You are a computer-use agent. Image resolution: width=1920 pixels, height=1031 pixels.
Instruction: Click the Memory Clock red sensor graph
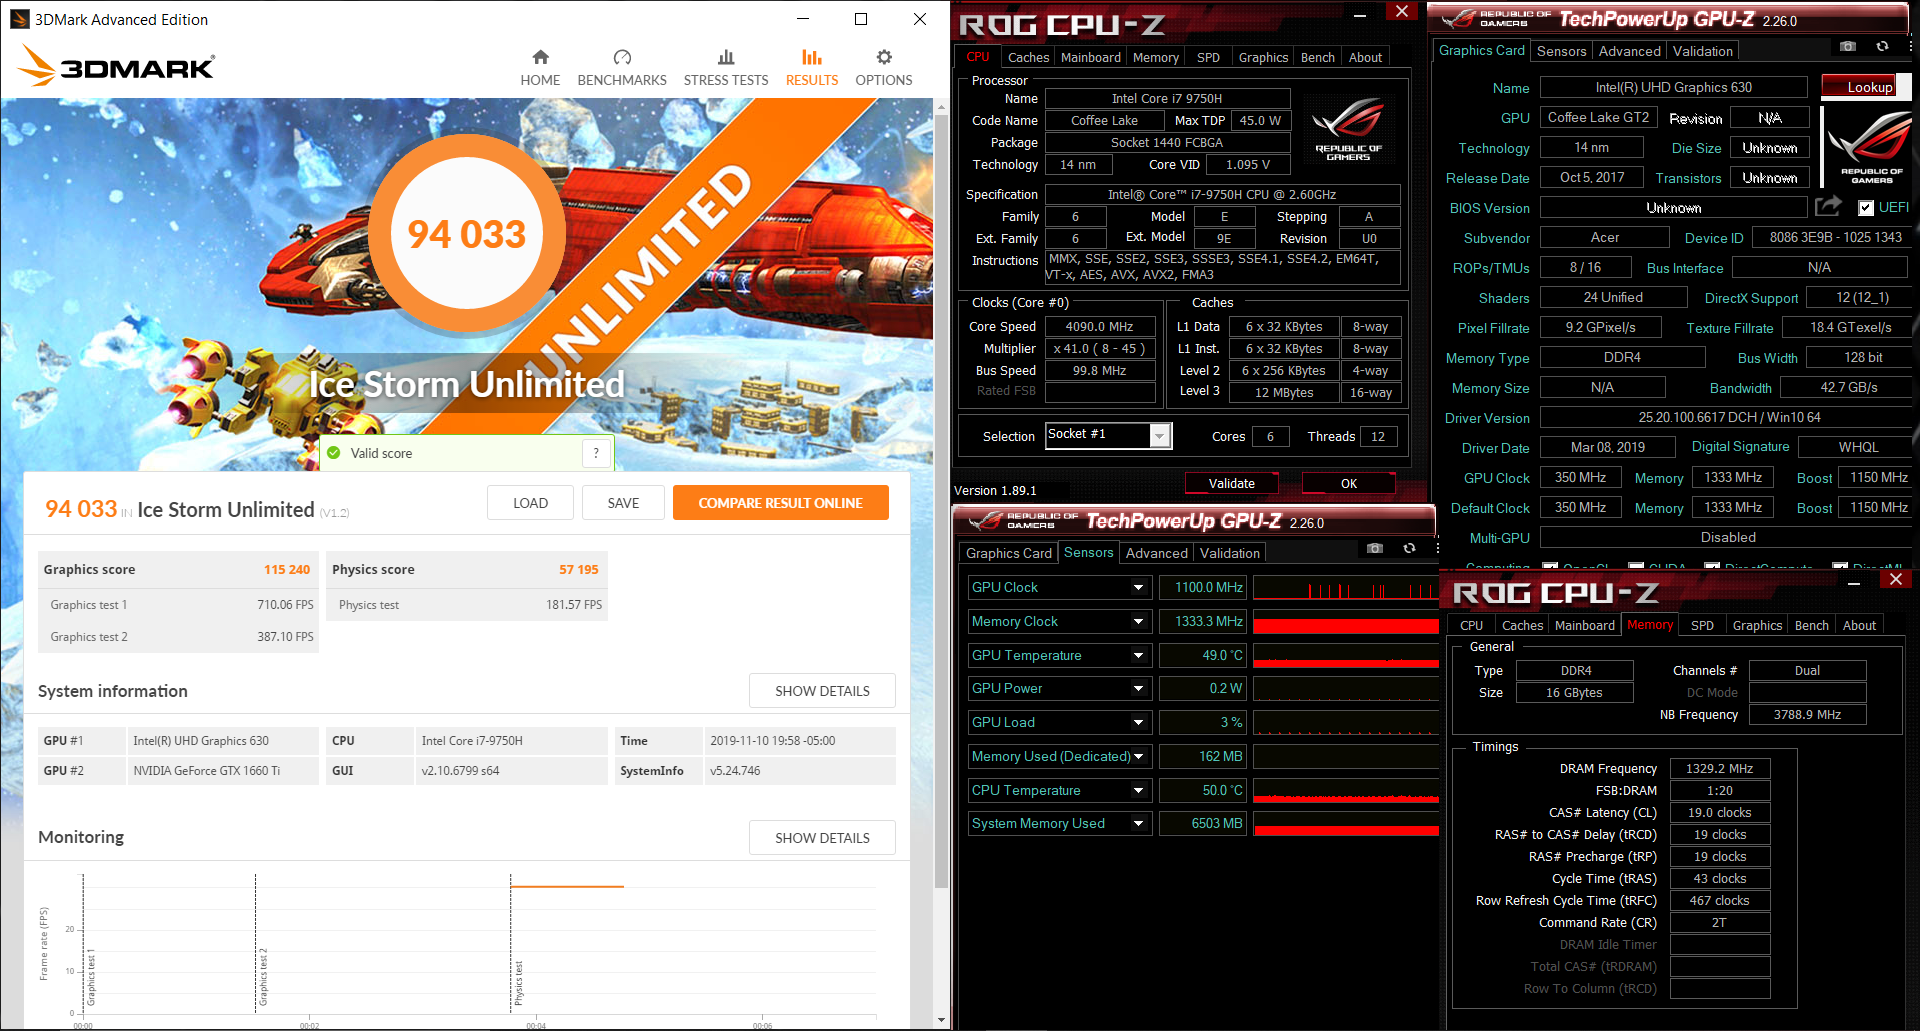click(x=1346, y=621)
